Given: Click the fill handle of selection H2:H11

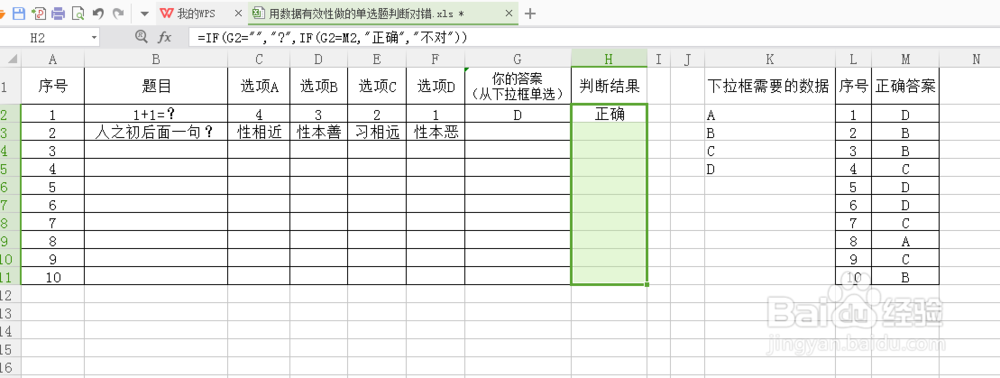Looking at the screenshot, I should (x=647, y=284).
